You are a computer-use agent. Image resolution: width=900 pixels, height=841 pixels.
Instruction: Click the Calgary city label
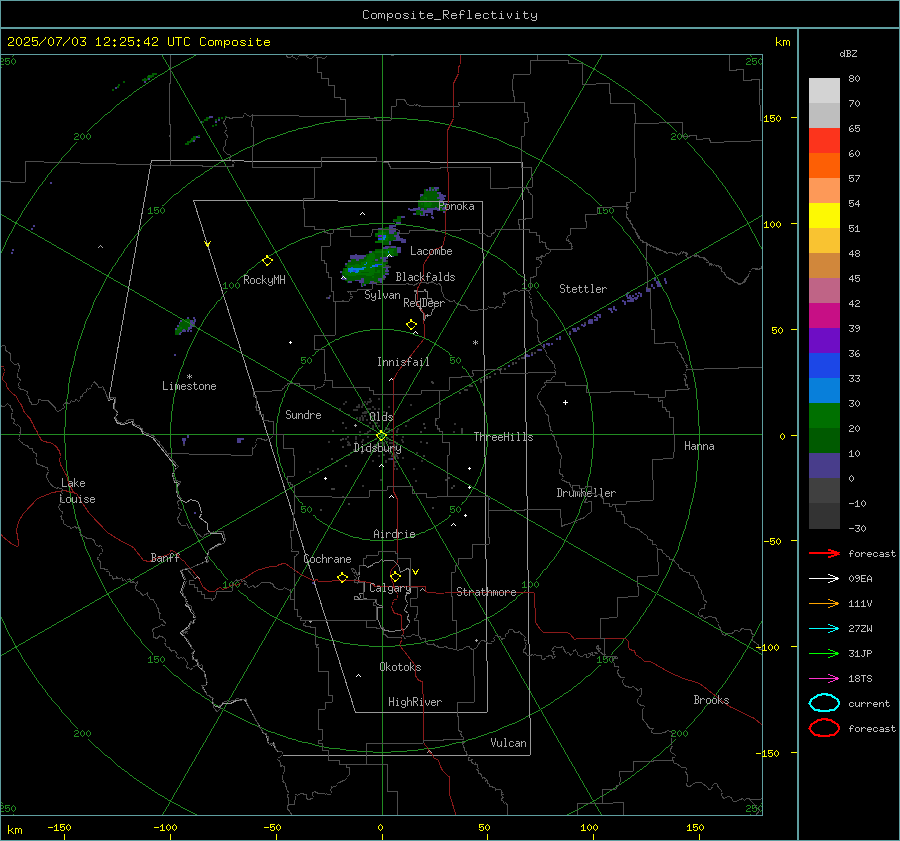(x=390, y=588)
